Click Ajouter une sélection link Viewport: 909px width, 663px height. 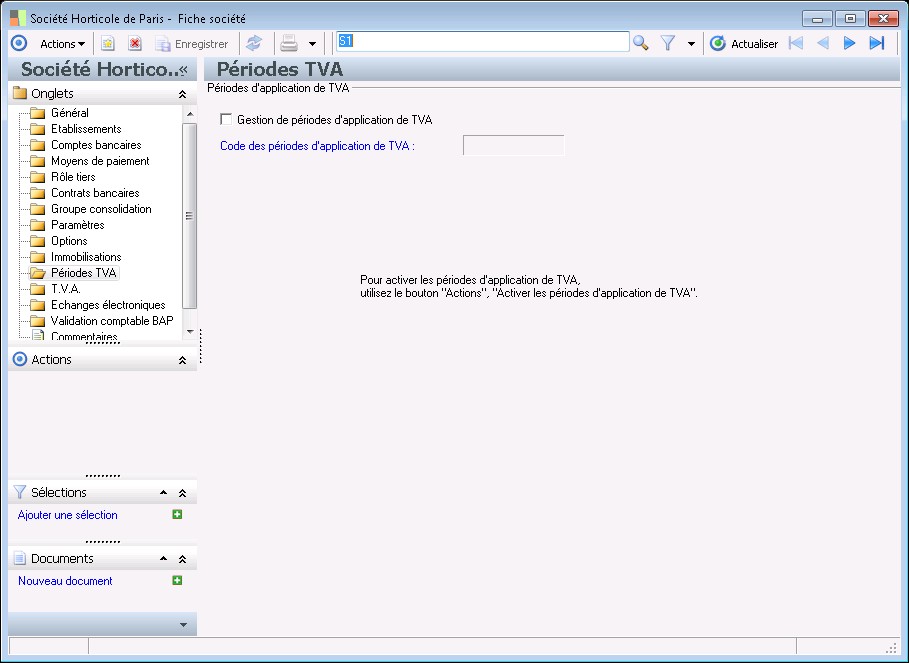tap(68, 515)
